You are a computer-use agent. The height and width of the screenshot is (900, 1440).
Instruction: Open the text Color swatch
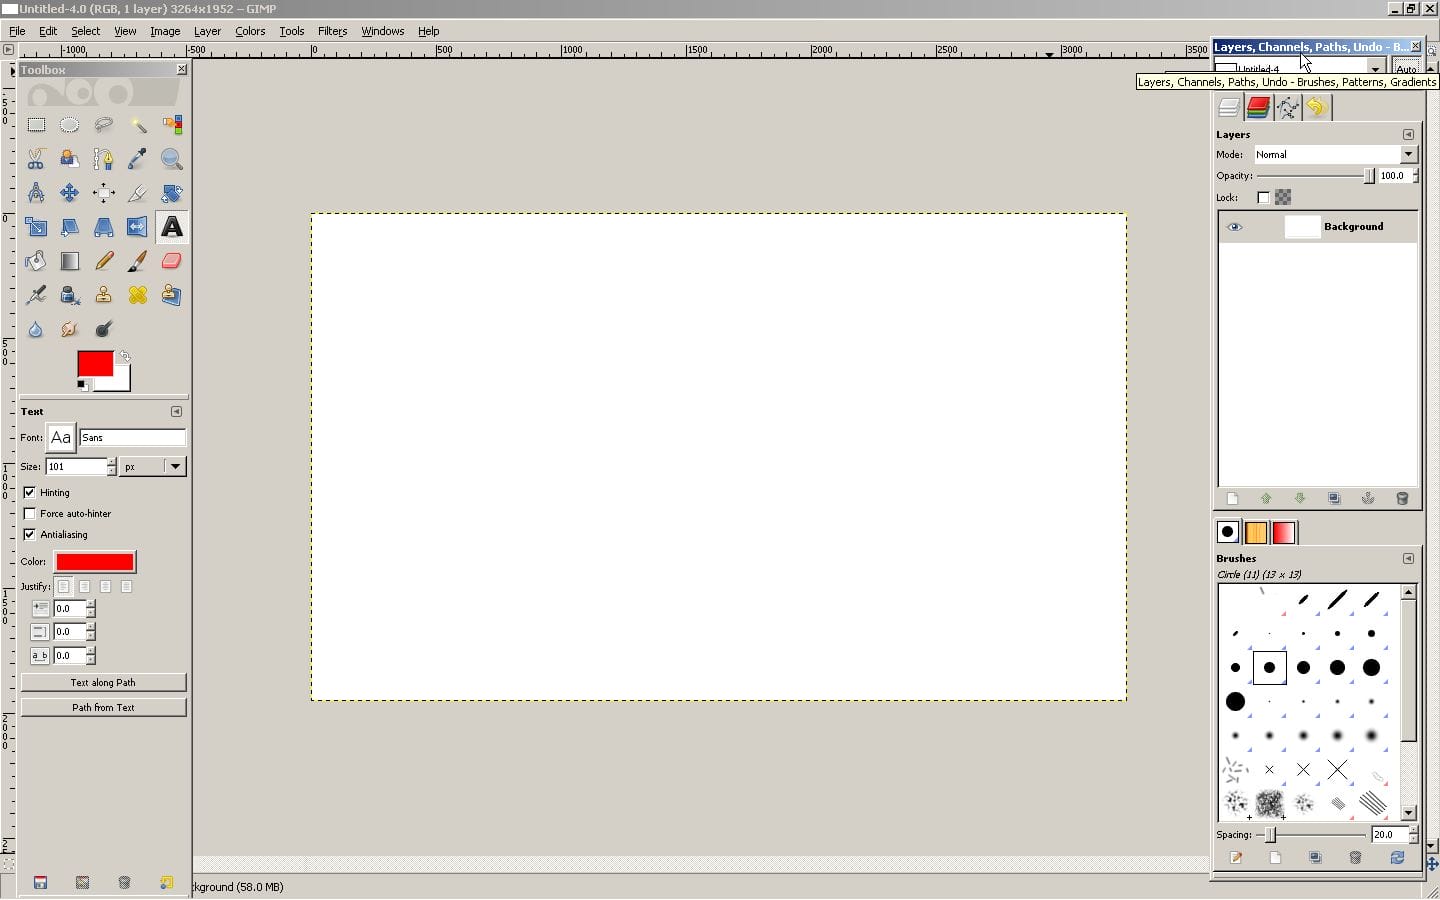coord(95,561)
